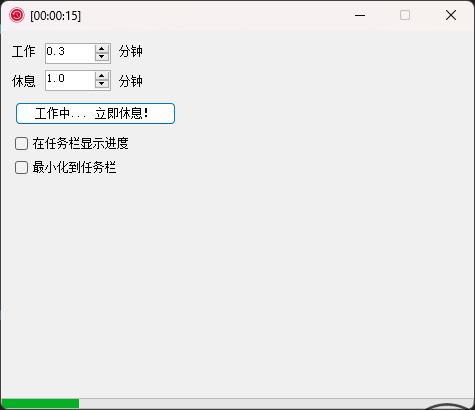Click the 最小化到任务栏 label text
Image resolution: width=475 pixels, height=410 pixels.
point(74,167)
